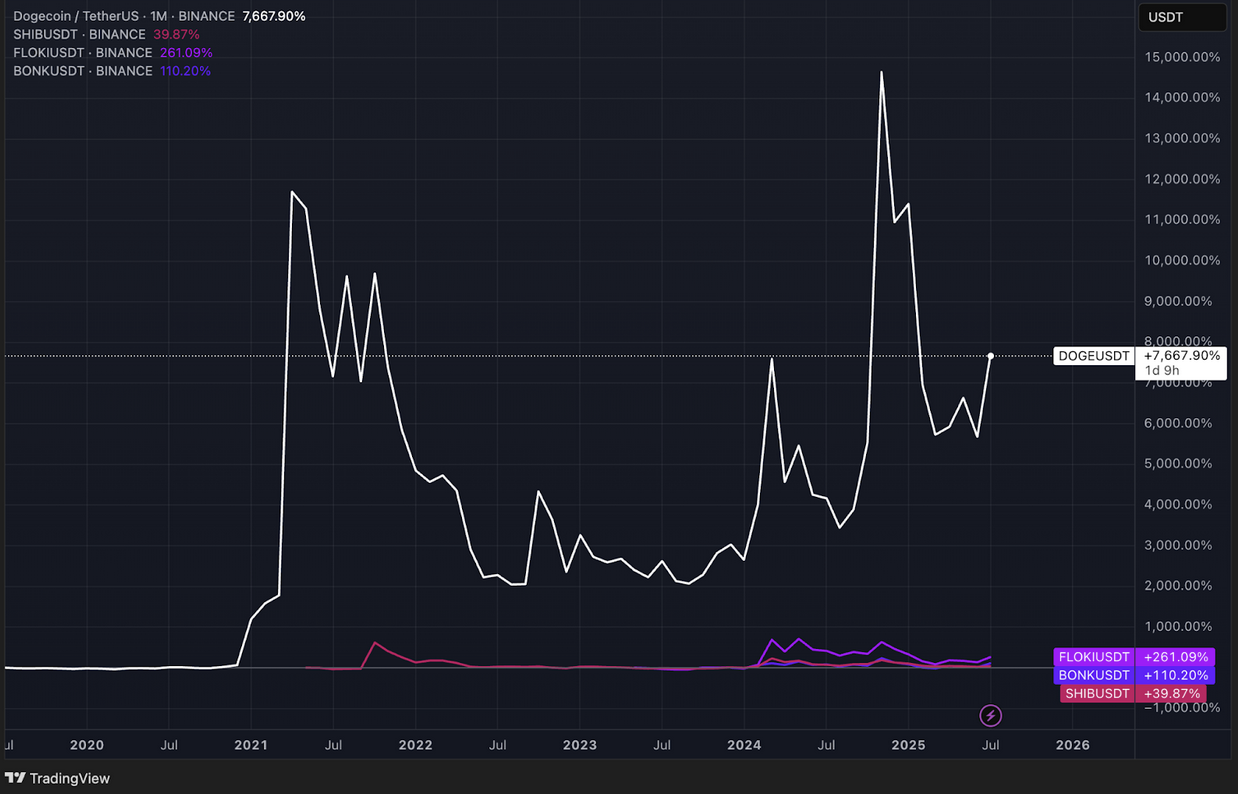Click the +261.09% value tag on price scale
Viewport: 1238px width, 794px height.
click(x=1176, y=657)
